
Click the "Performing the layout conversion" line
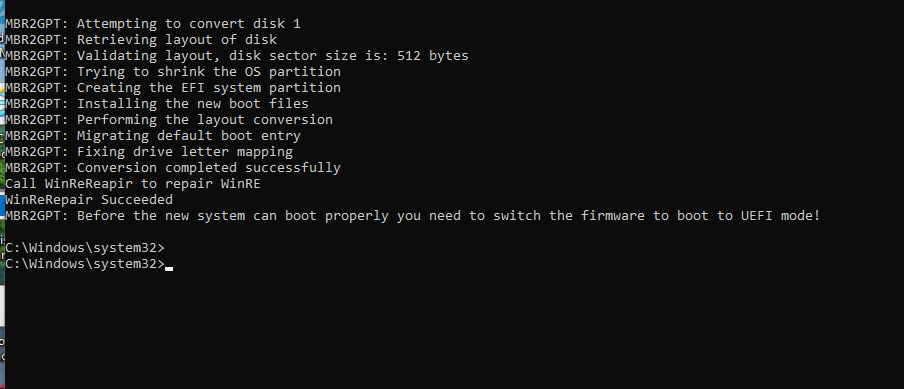[x=169, y=120]
